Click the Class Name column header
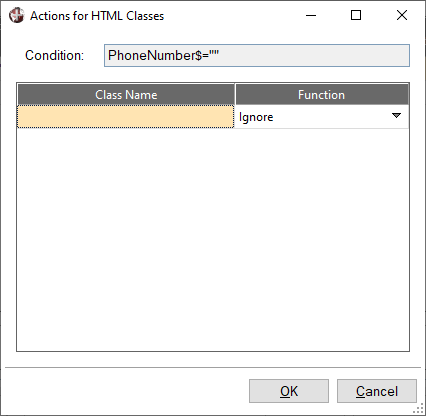 pos(126,95)
